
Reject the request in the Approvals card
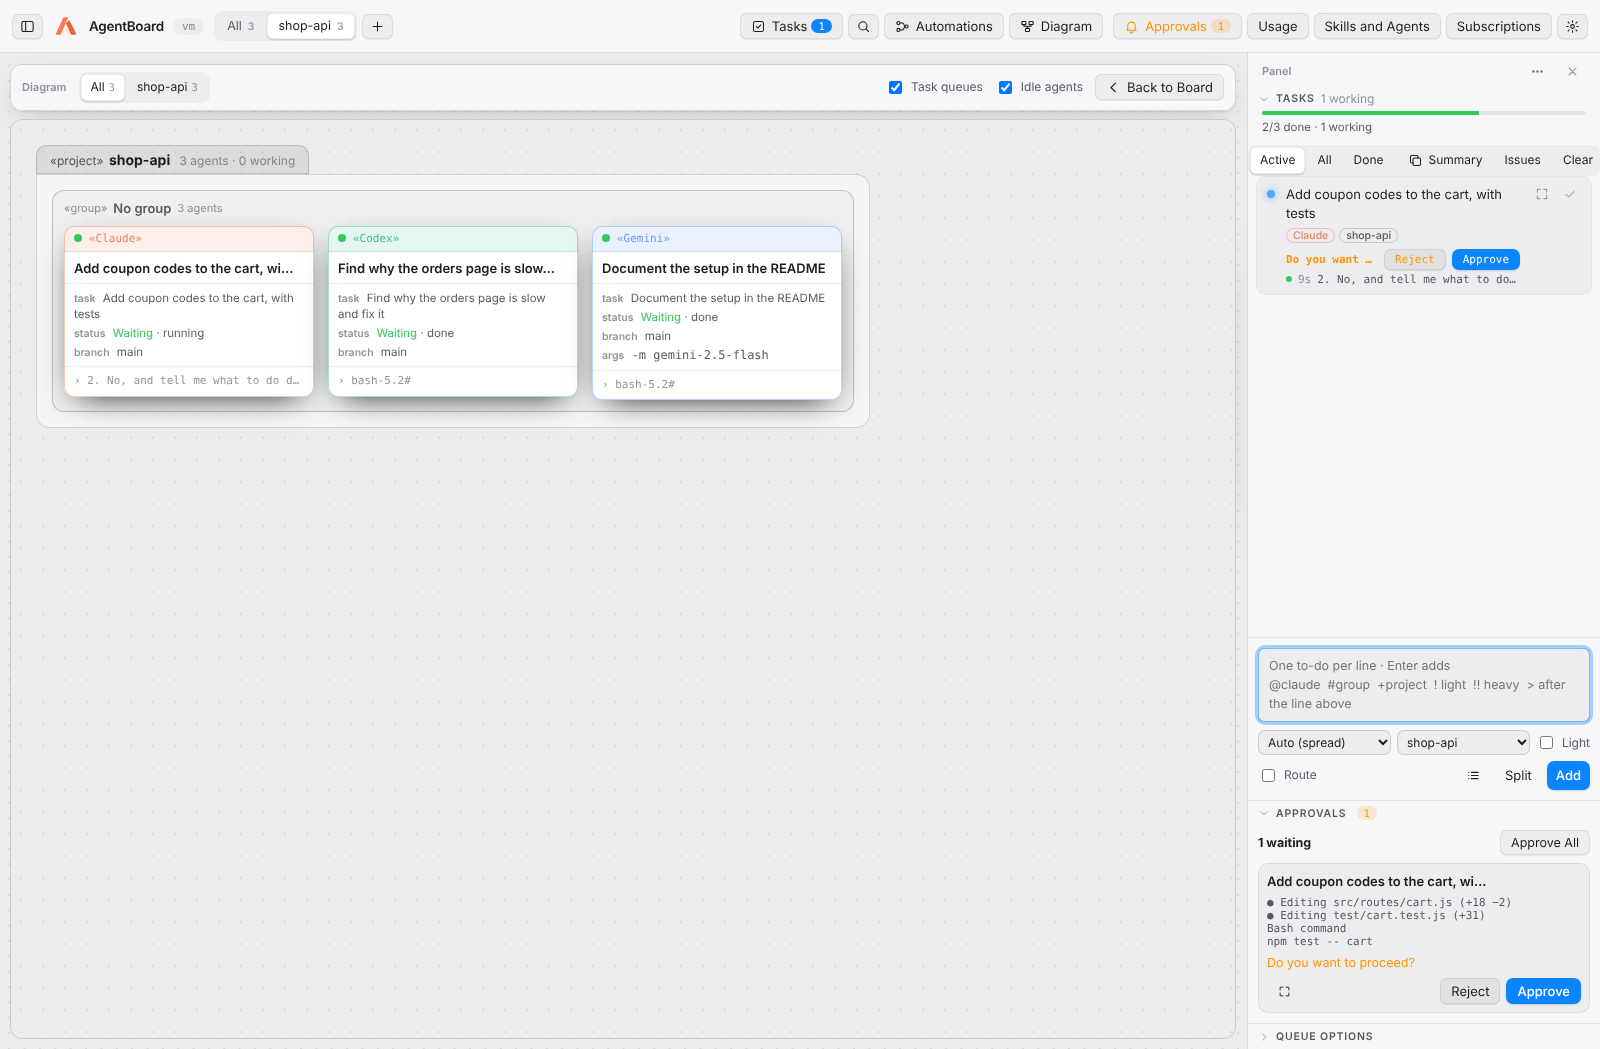1470,991
